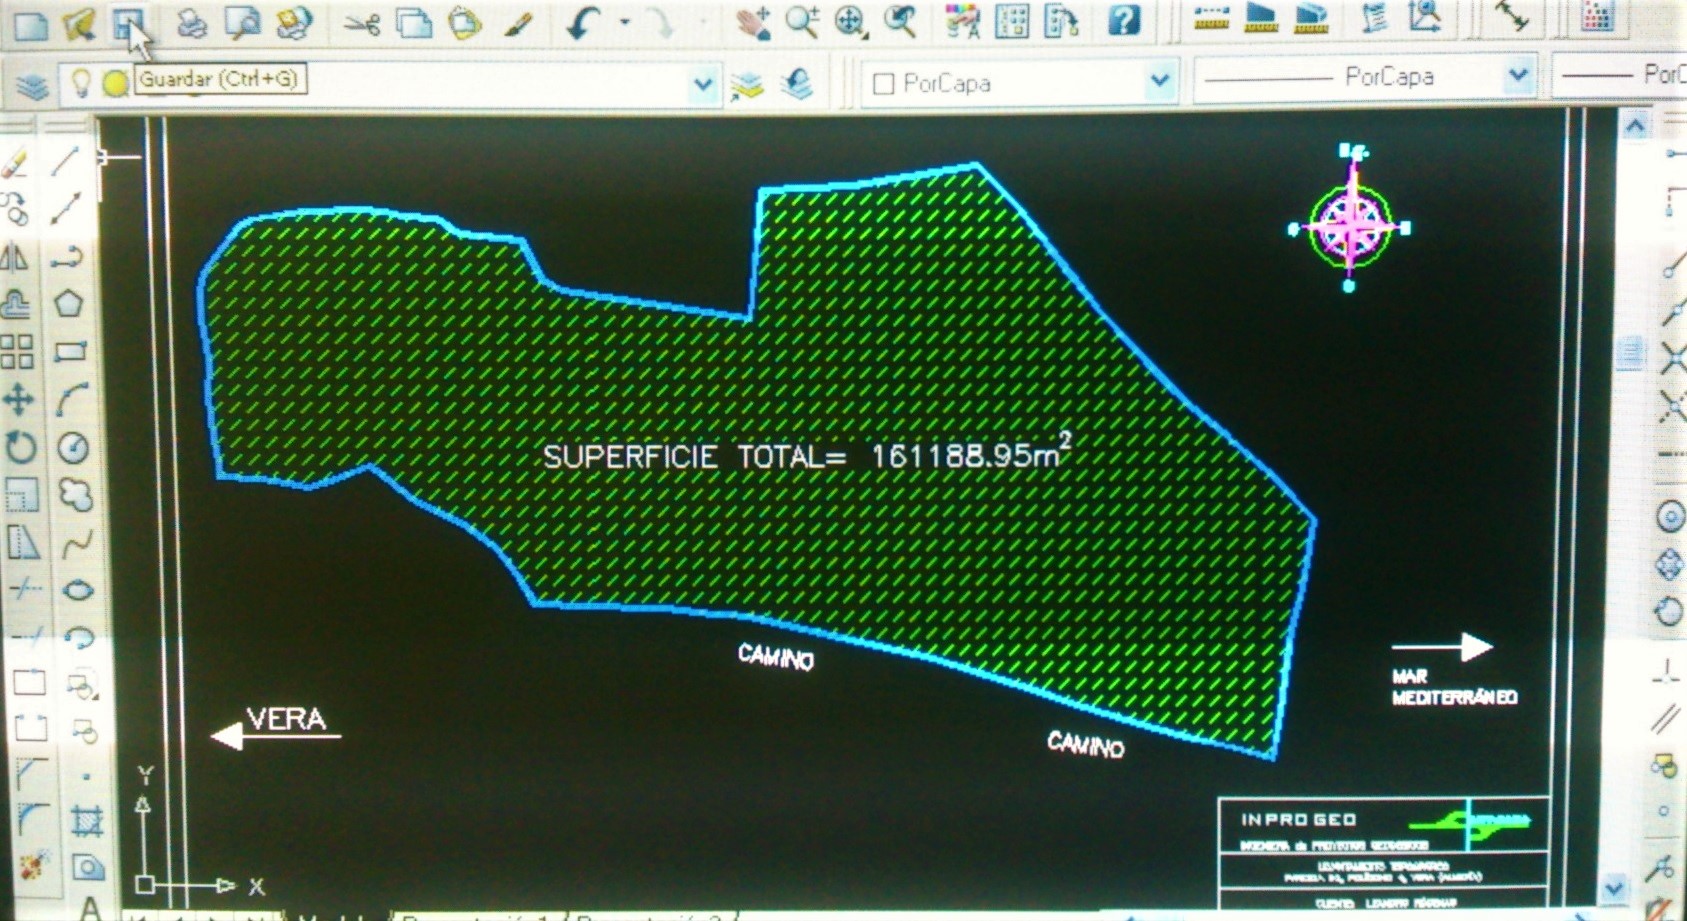Open the Help question mark icon
This screenshot has height=921, width=1687.
1124,21
